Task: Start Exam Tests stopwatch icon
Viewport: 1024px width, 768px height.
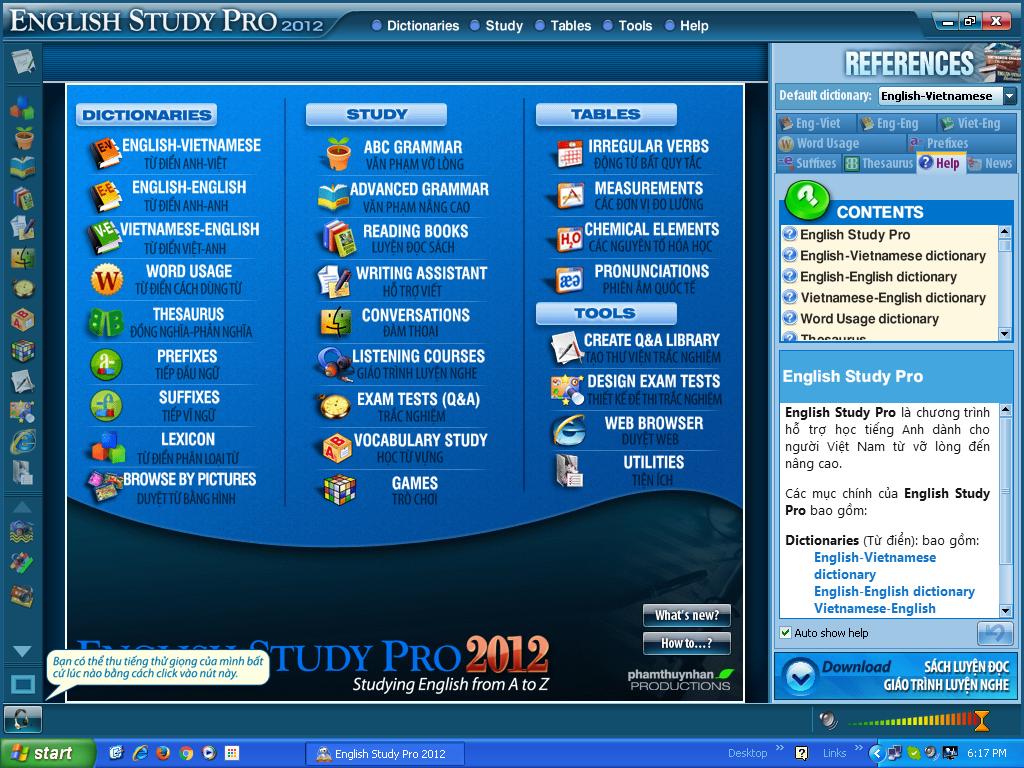Action: pos(334,406)
